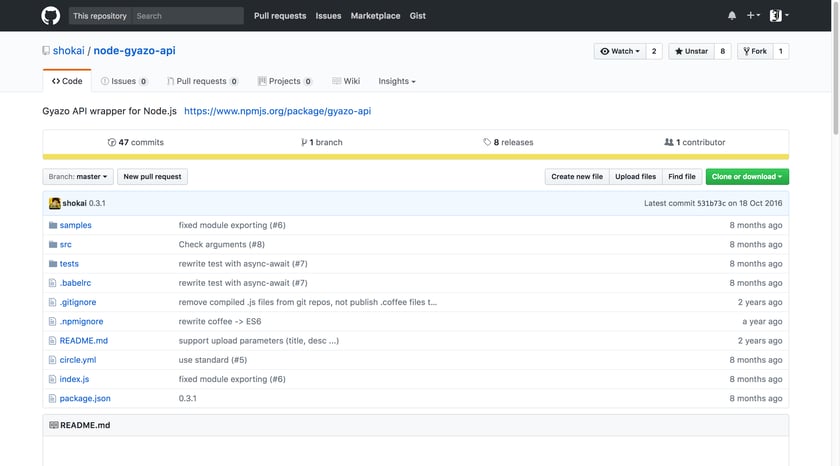Open commit message 'use standard (#5)'

(213, 360)
